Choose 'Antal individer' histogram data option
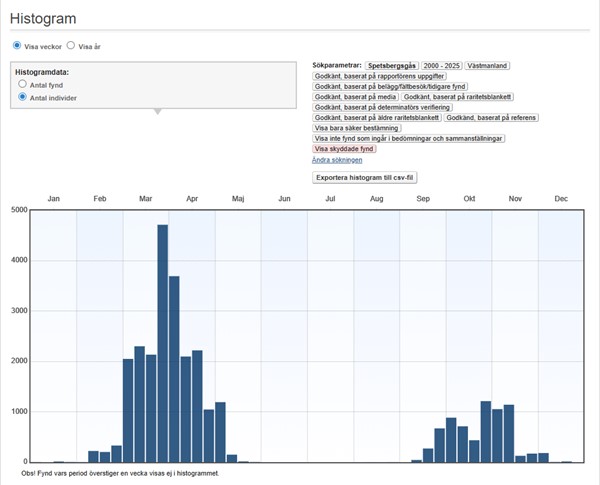This screenshot has height=485, width=600. 23,97
